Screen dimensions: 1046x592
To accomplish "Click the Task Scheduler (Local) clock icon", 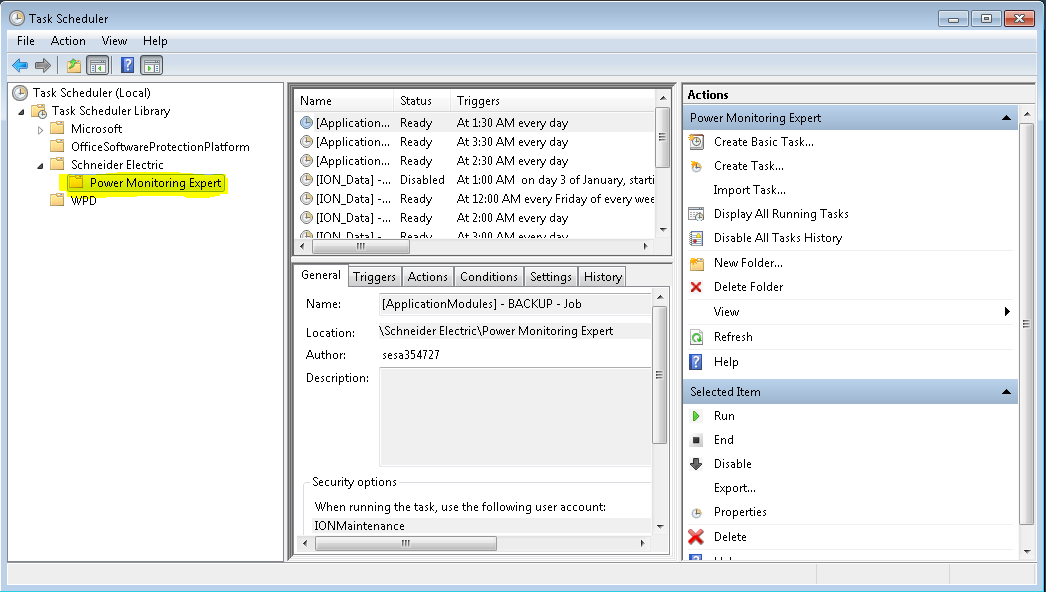I will [x=20, y=93].
